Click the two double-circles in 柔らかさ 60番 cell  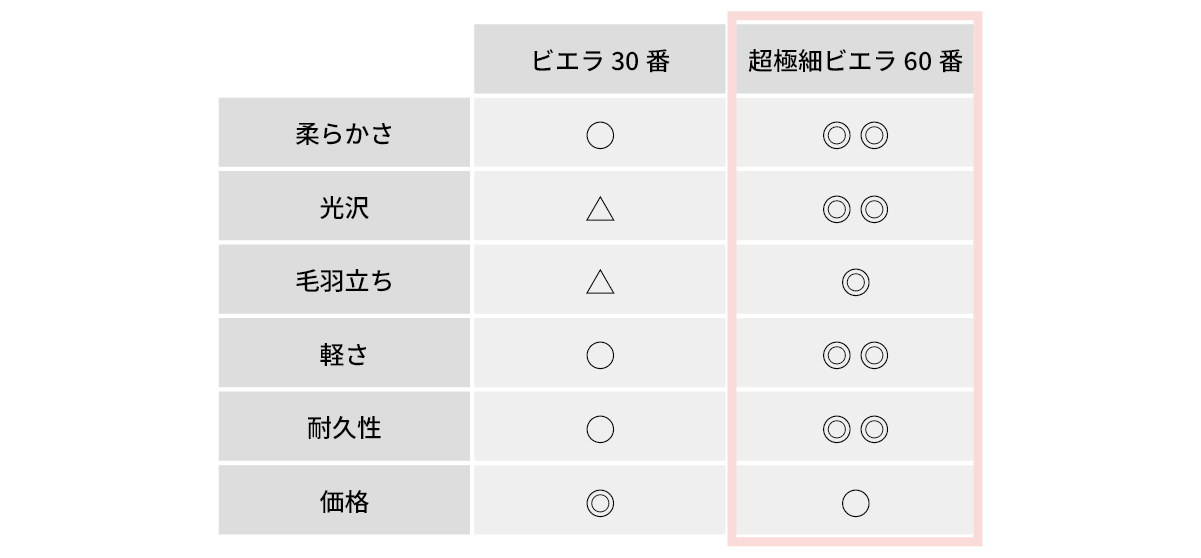pyautogui.click(x=855, y=135)
